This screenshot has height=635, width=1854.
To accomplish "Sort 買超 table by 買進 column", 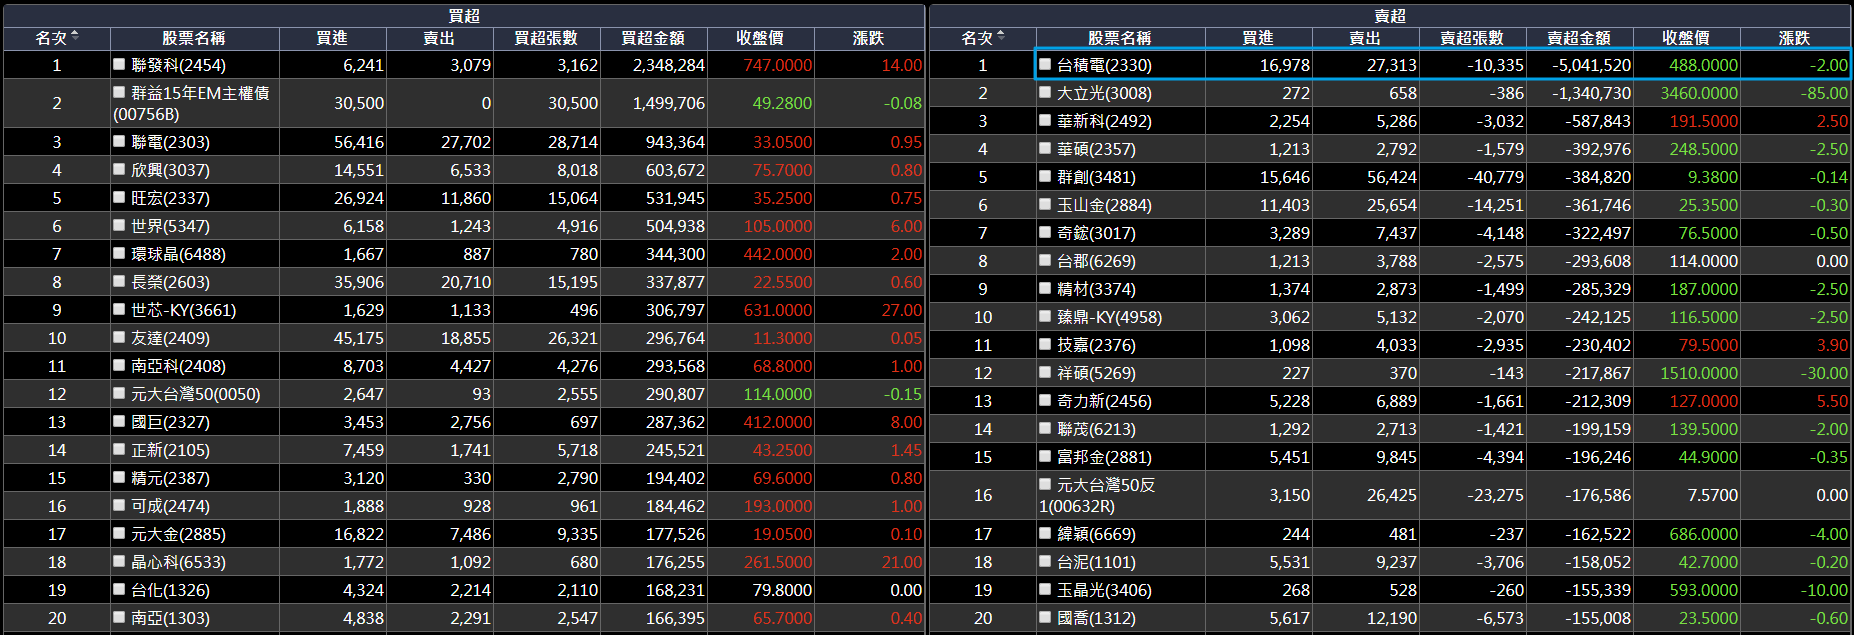I will pos(332,38).
